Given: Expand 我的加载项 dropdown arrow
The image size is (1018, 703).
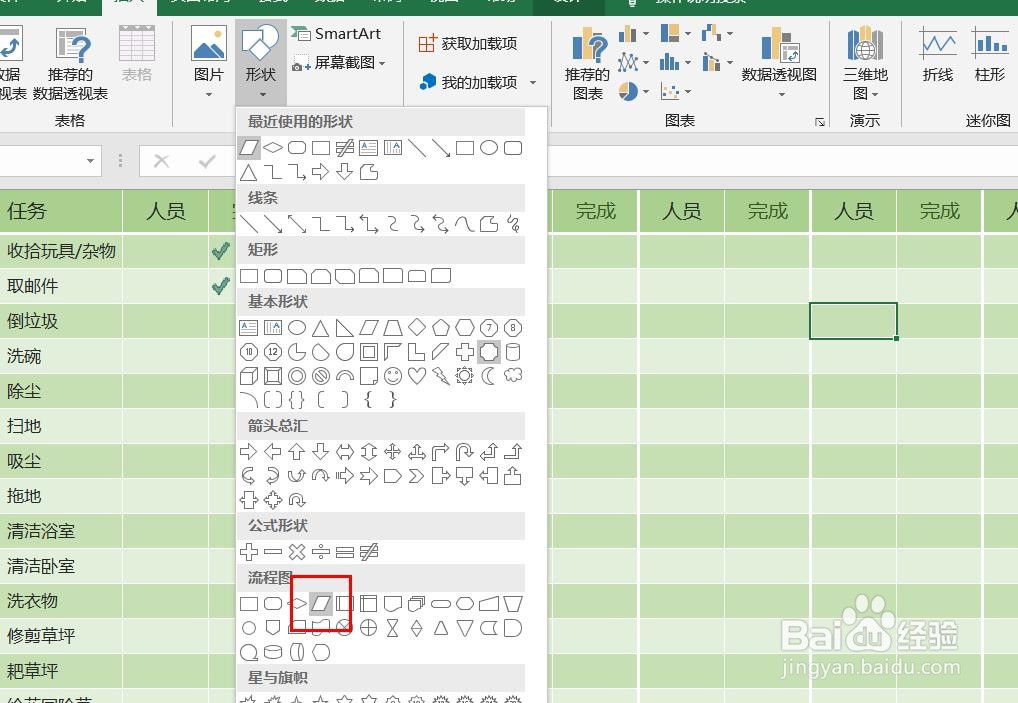Looking at the screenshot, I should point(533,83).
